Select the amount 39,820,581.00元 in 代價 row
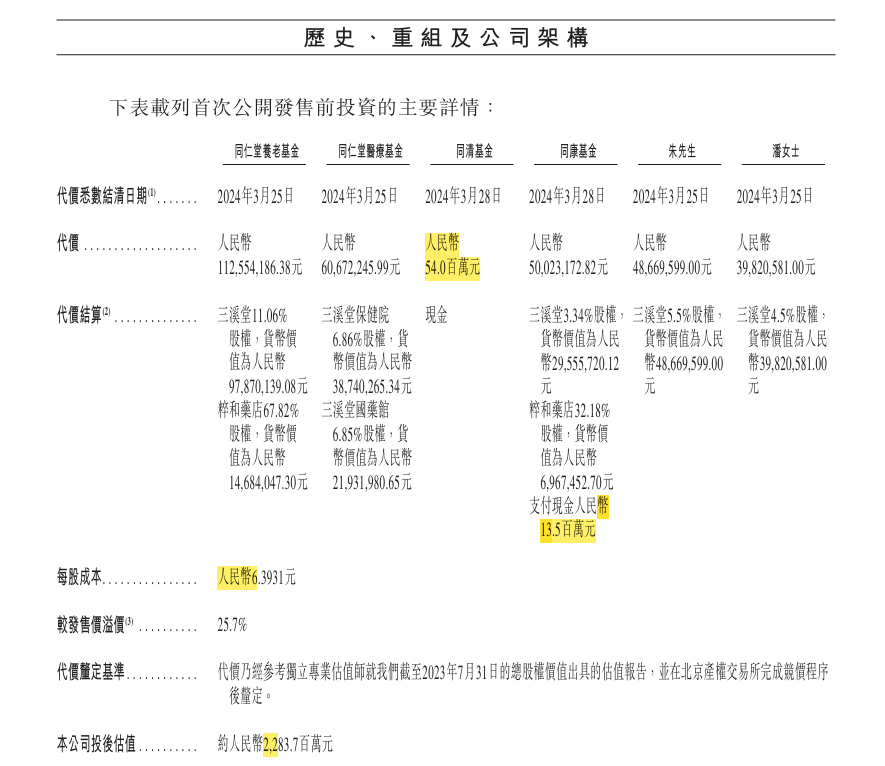The height and width of the screenshot is (766, 885). tap(776, 268)
